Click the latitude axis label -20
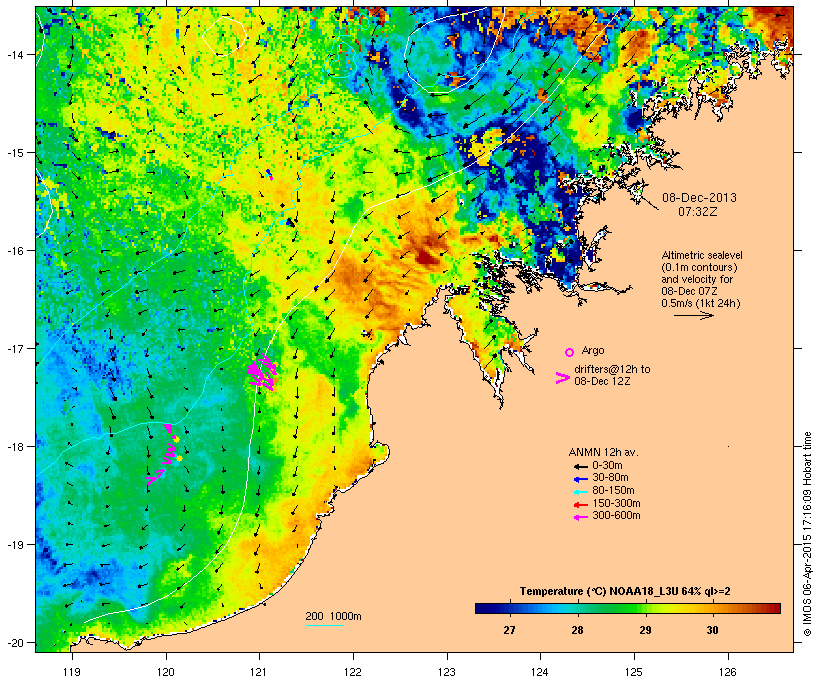This screenshot has width=820, height=680. click(x=14, y=643)
